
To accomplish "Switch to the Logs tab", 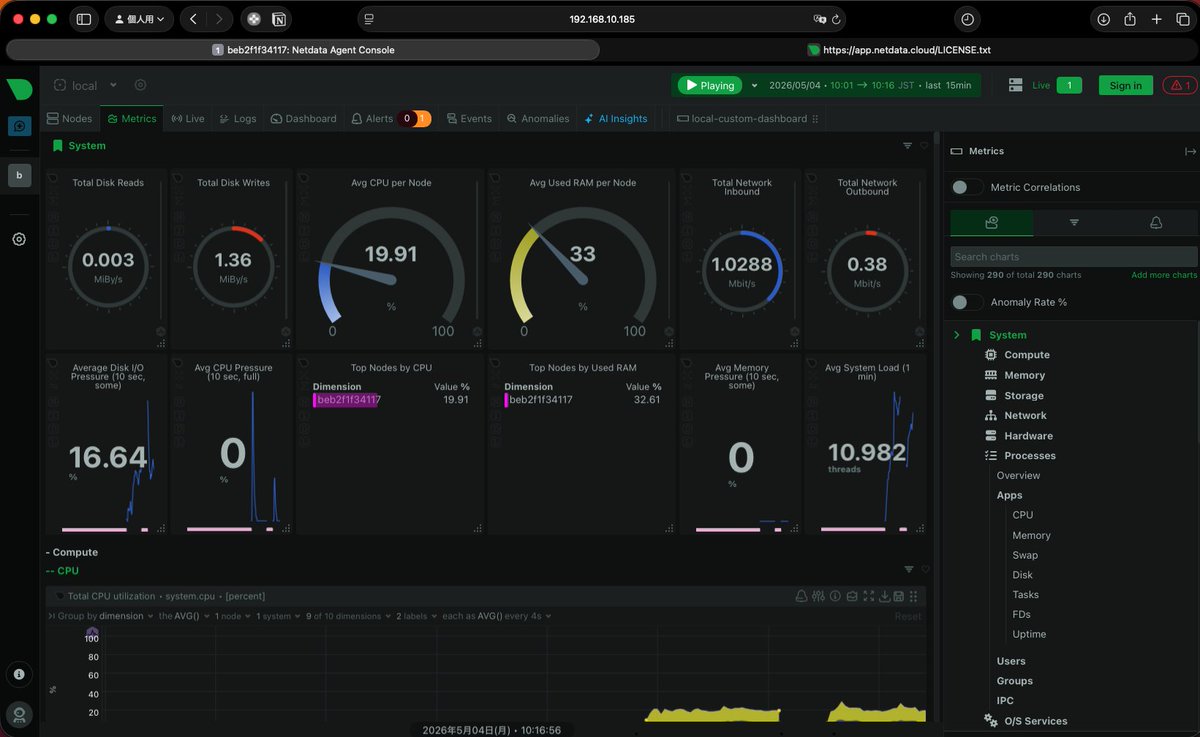I will coord(237,118).
